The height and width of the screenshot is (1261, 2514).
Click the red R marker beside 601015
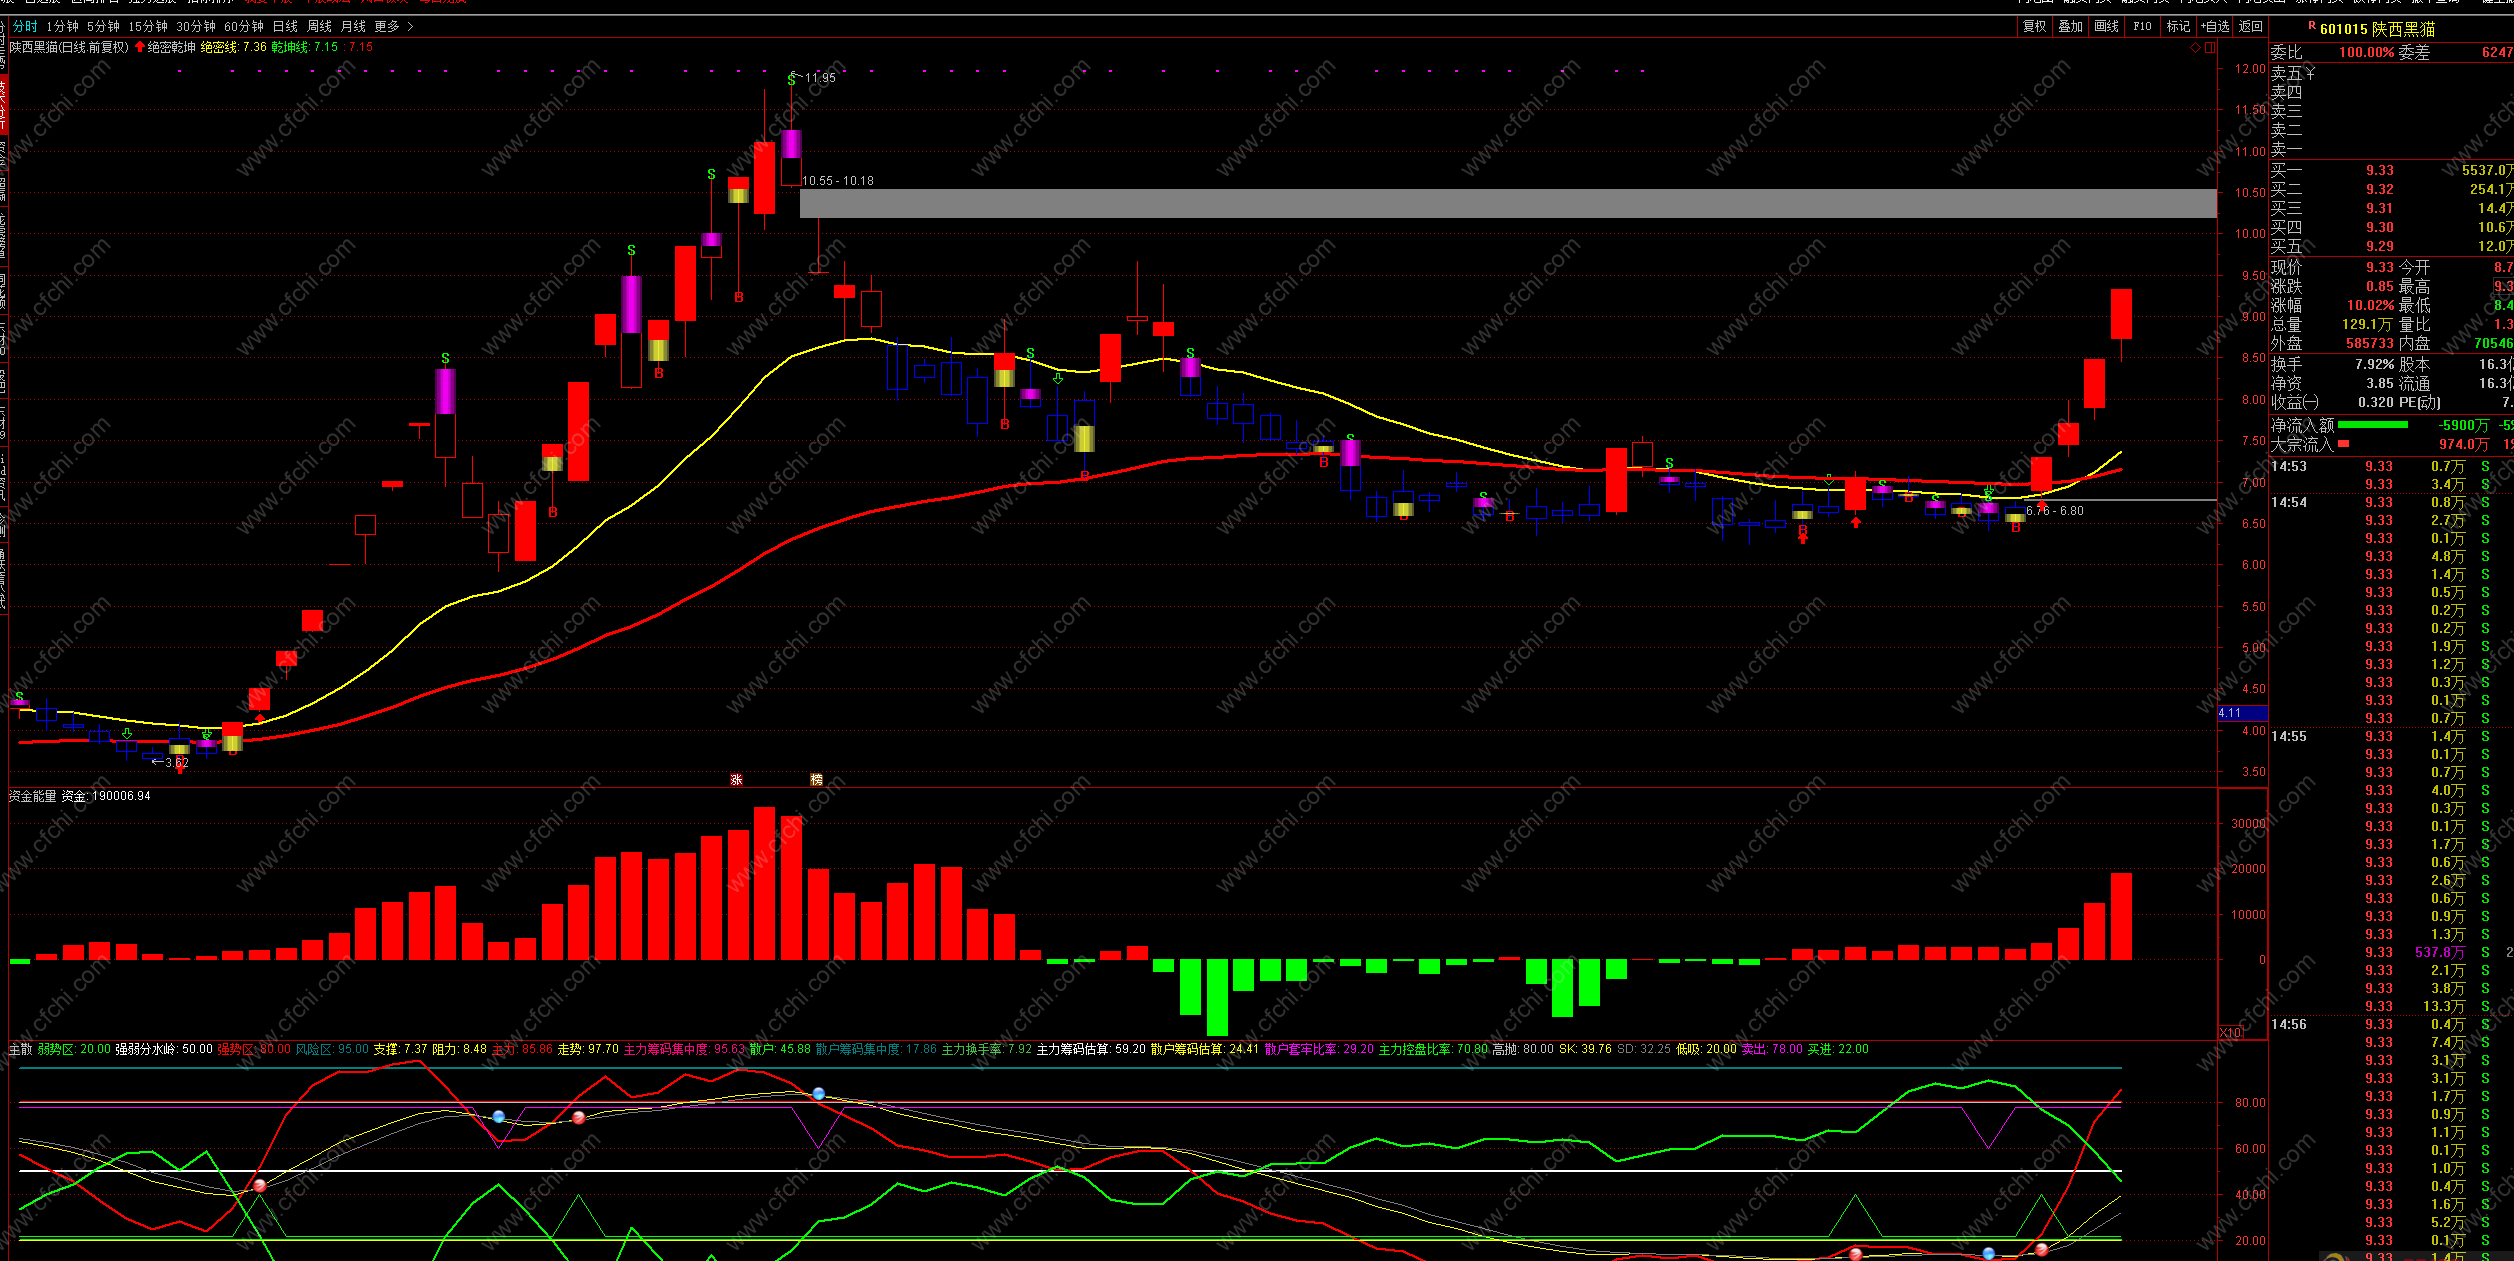(2312, 27)
